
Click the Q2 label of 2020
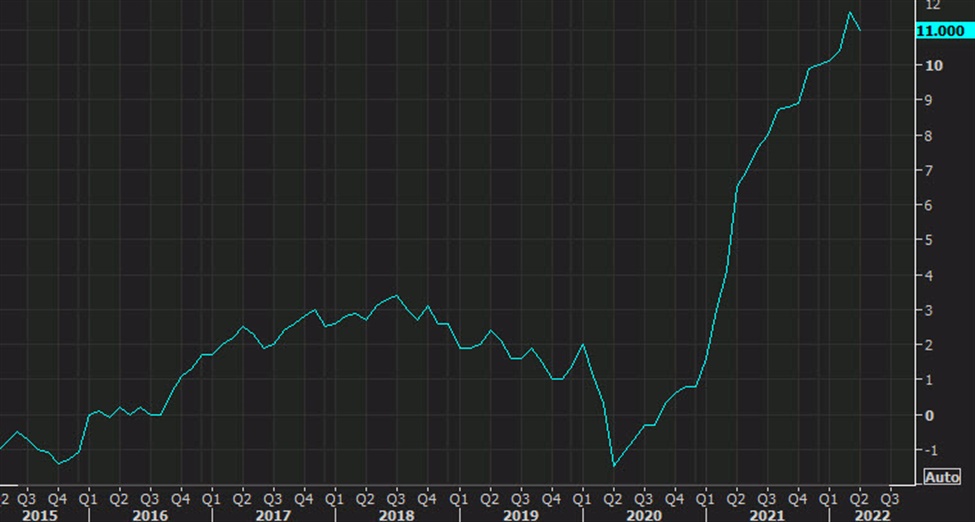click(x=613, y=499)
